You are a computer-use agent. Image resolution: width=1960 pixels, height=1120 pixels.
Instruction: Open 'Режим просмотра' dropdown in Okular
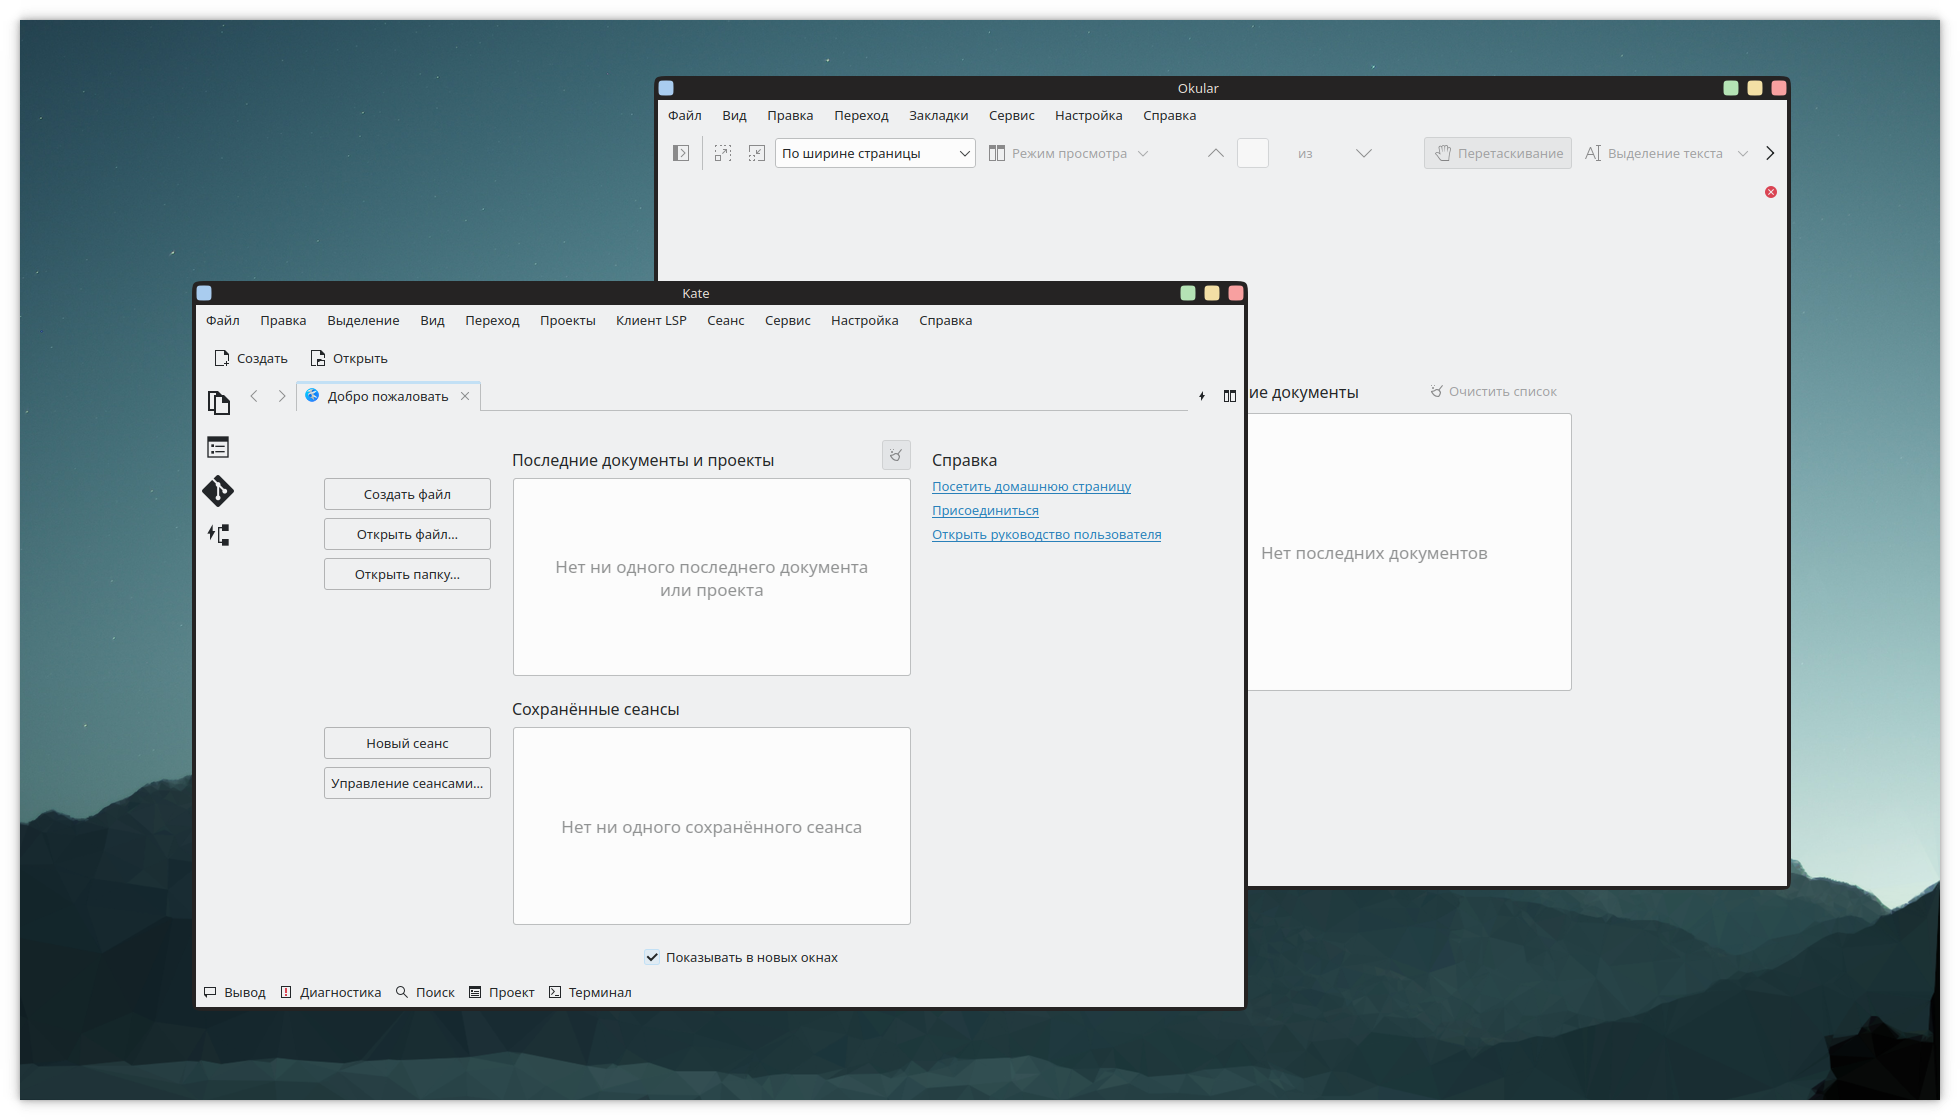click(x=1069, y=153)
